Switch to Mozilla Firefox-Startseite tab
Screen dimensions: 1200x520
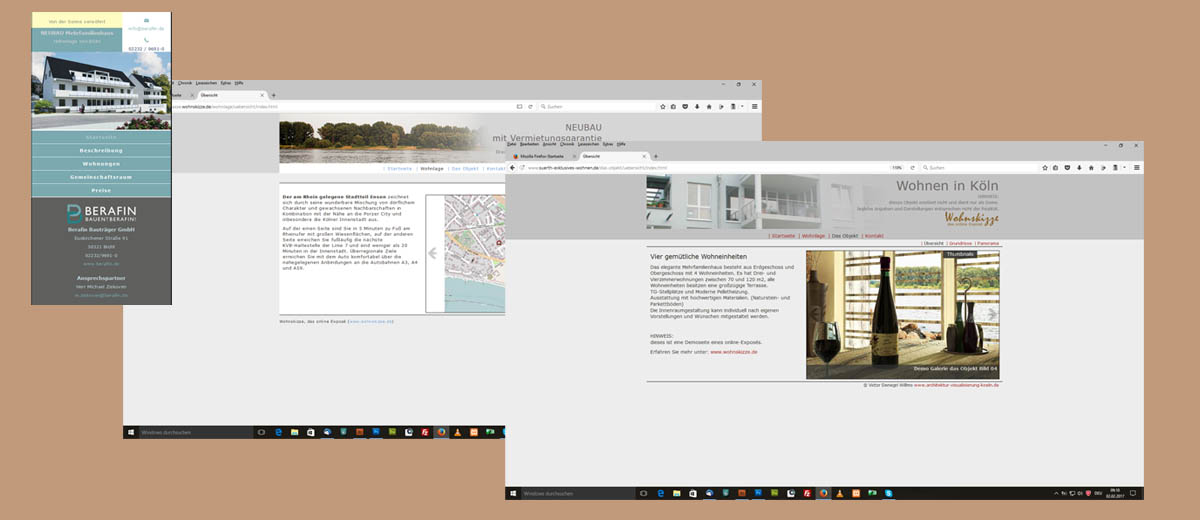point(543,156)
